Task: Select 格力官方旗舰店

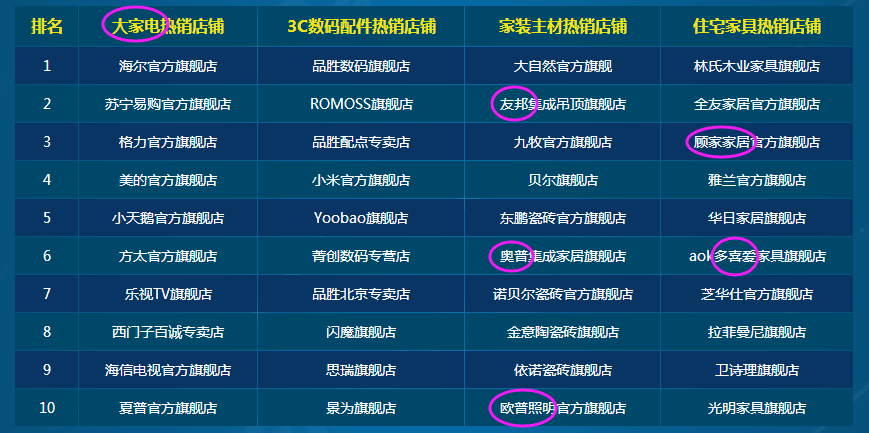Action: [x=168, y=142]
